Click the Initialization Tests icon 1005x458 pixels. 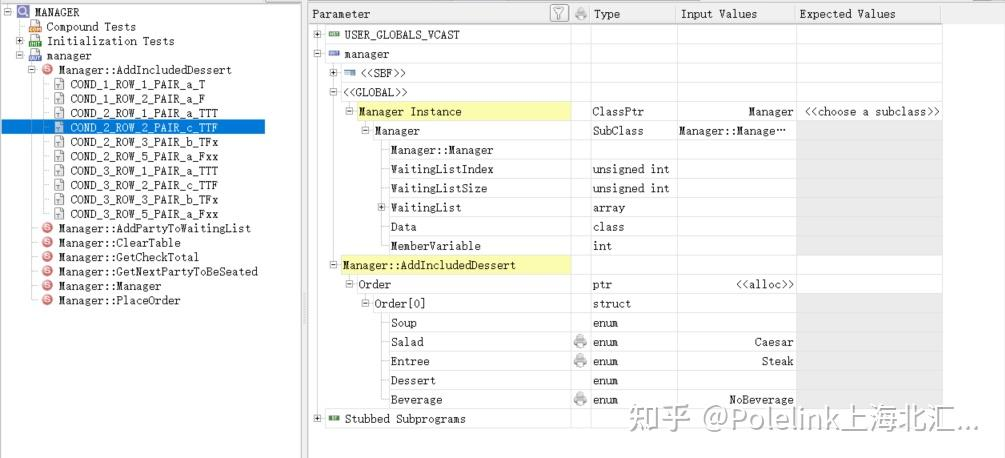click(35, 41)
